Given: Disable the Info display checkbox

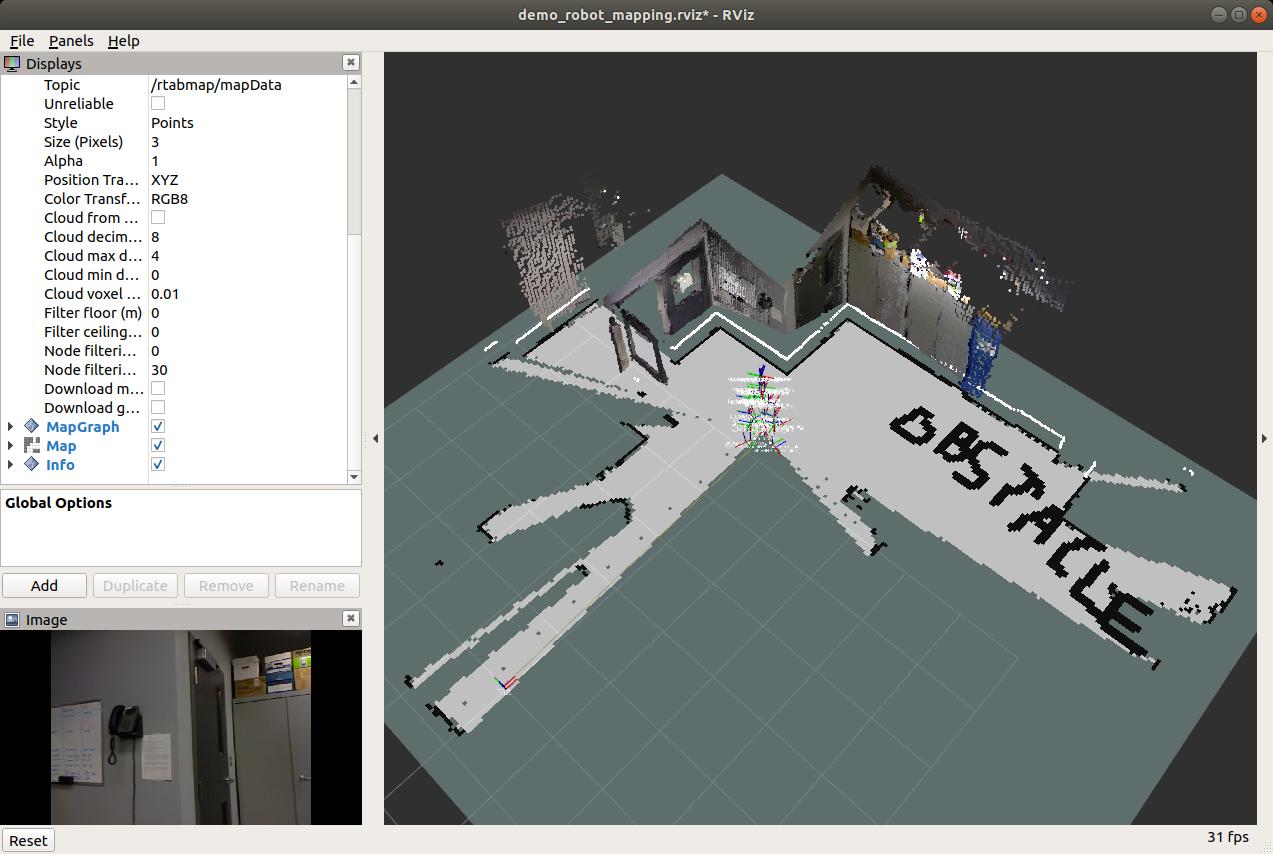Looking at the screenshot, I should pyautogui.click(x=158, y=465).
